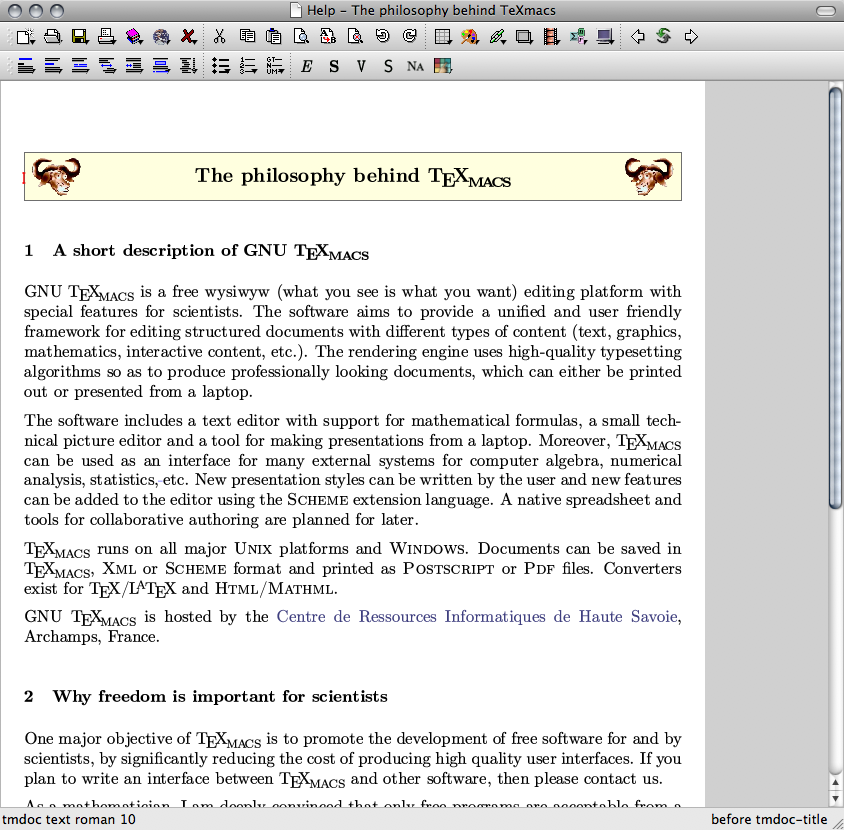The image size is (844, 830).
Task: Click the find magnifier icon
Action: point(301,37)
